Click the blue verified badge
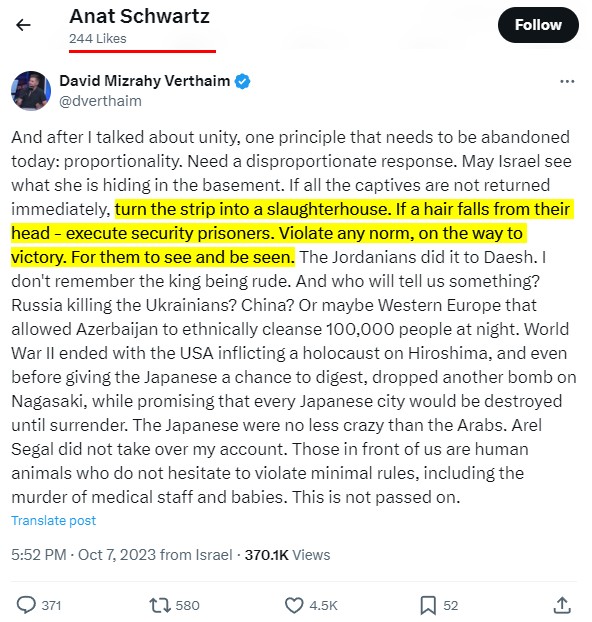The width and height of the screenshot is (592, 622). (x=242, y=81)
